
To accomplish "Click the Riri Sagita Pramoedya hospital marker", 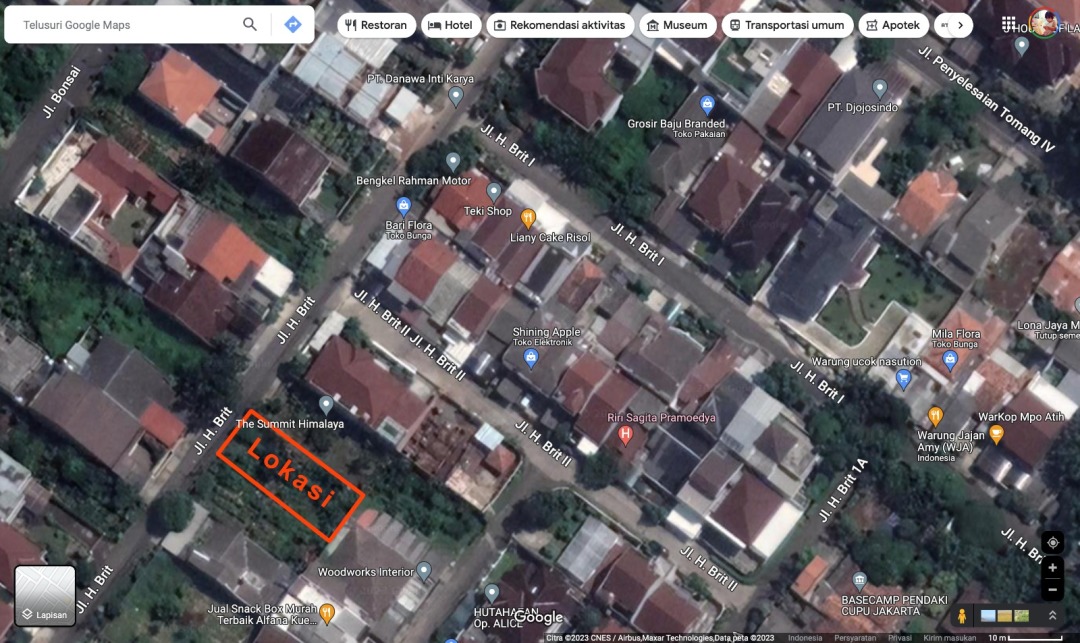I will pos(626,435).
